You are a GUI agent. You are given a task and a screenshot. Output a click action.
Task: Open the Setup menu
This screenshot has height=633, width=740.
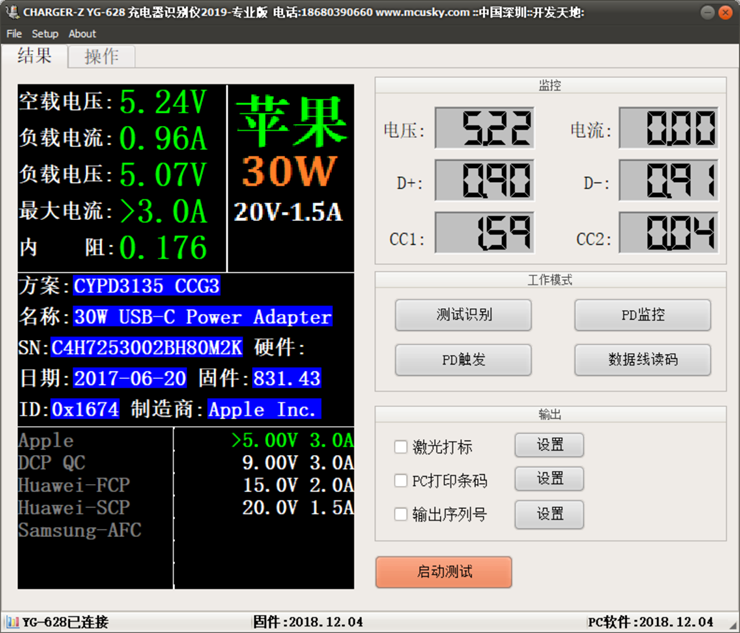(x=45, y=34)
